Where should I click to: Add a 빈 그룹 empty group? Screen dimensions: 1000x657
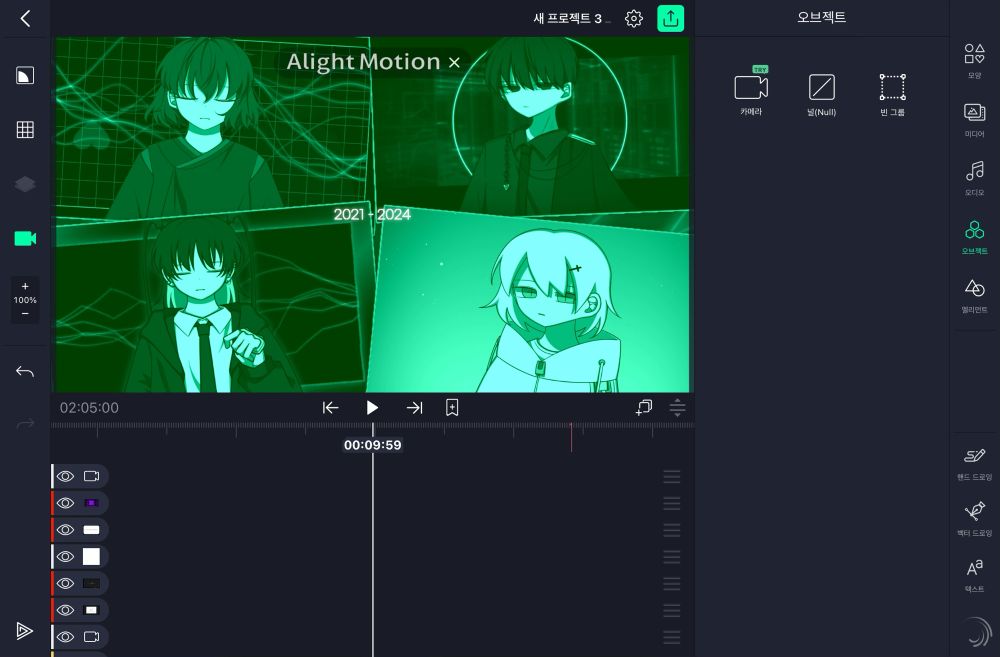tap(892, 94)
